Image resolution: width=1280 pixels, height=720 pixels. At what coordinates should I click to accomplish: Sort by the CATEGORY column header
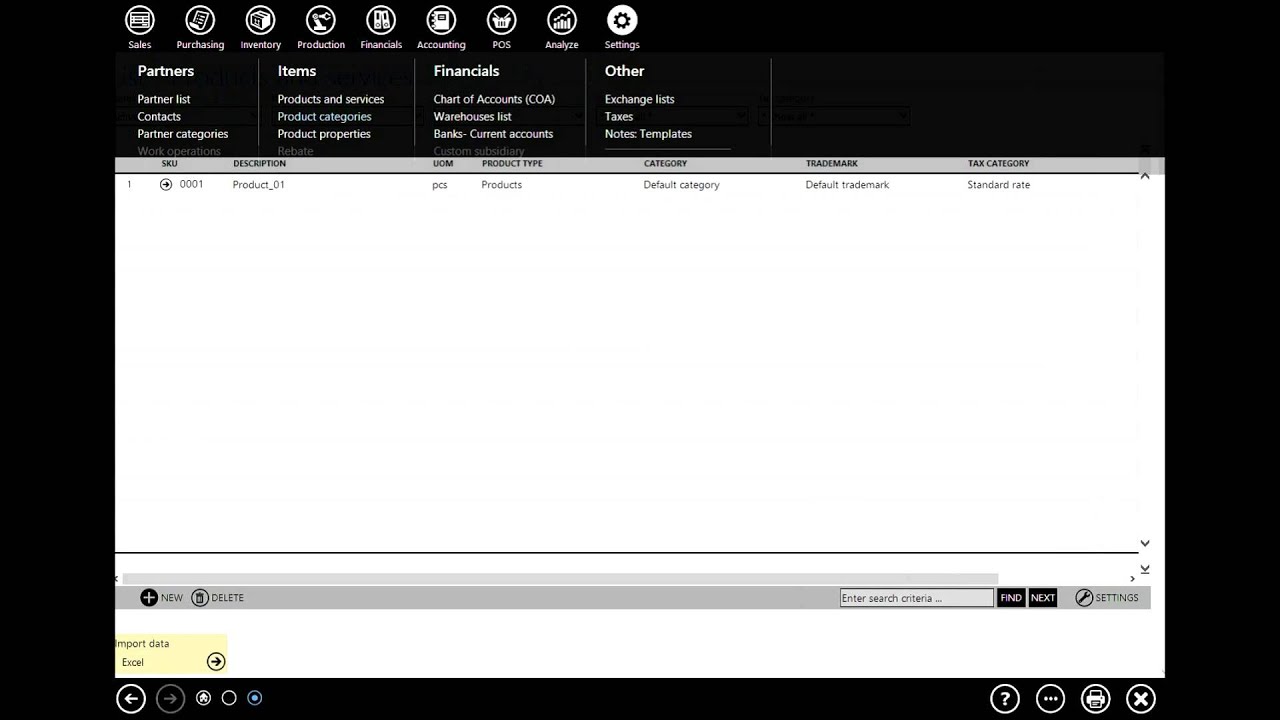pos(665,164)
